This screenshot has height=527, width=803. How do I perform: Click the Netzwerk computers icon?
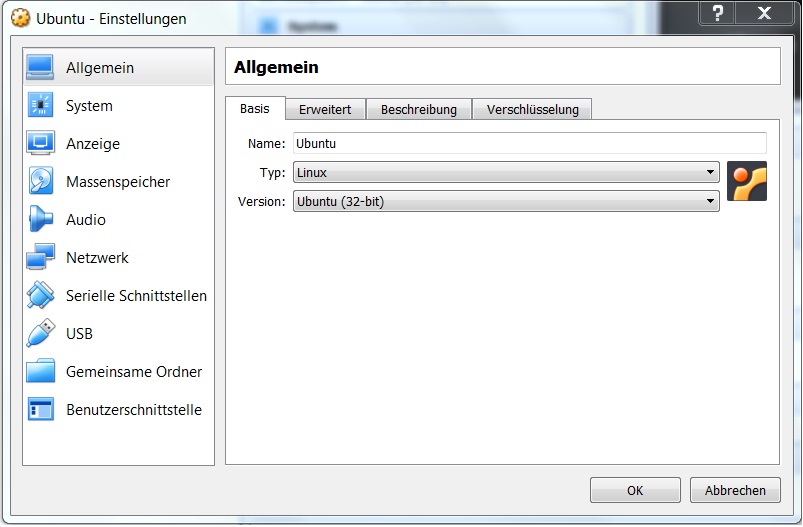[x=40, y=257]
